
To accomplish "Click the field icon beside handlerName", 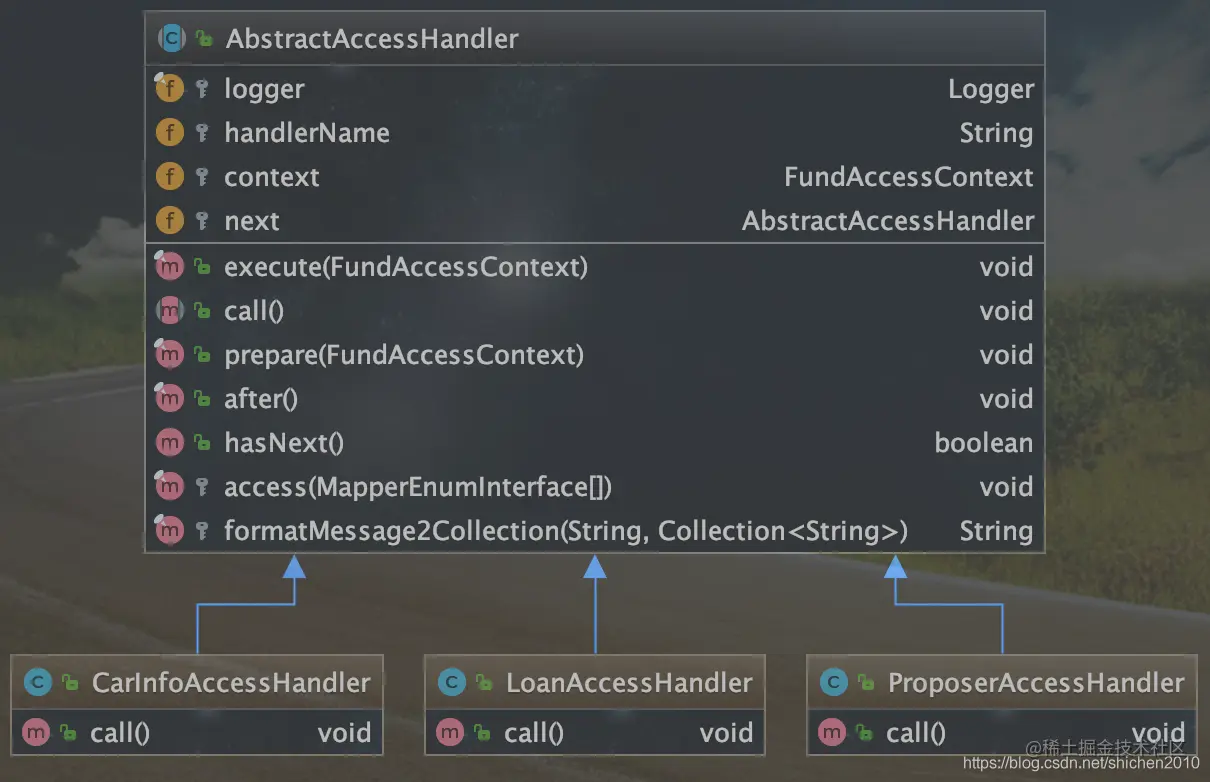I will pos(170,133).
